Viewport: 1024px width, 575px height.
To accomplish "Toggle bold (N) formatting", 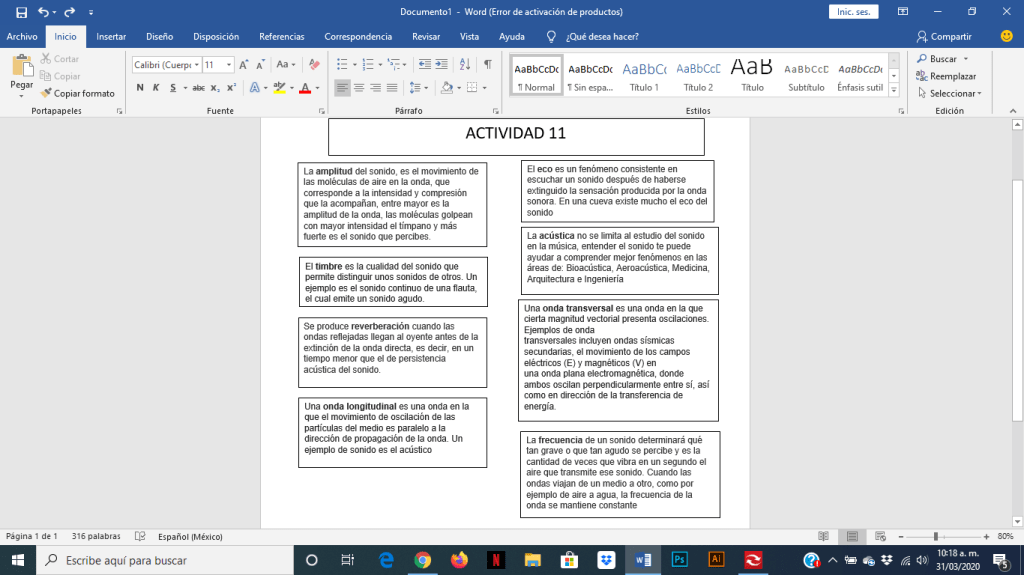I will click(x=140, y=88).
